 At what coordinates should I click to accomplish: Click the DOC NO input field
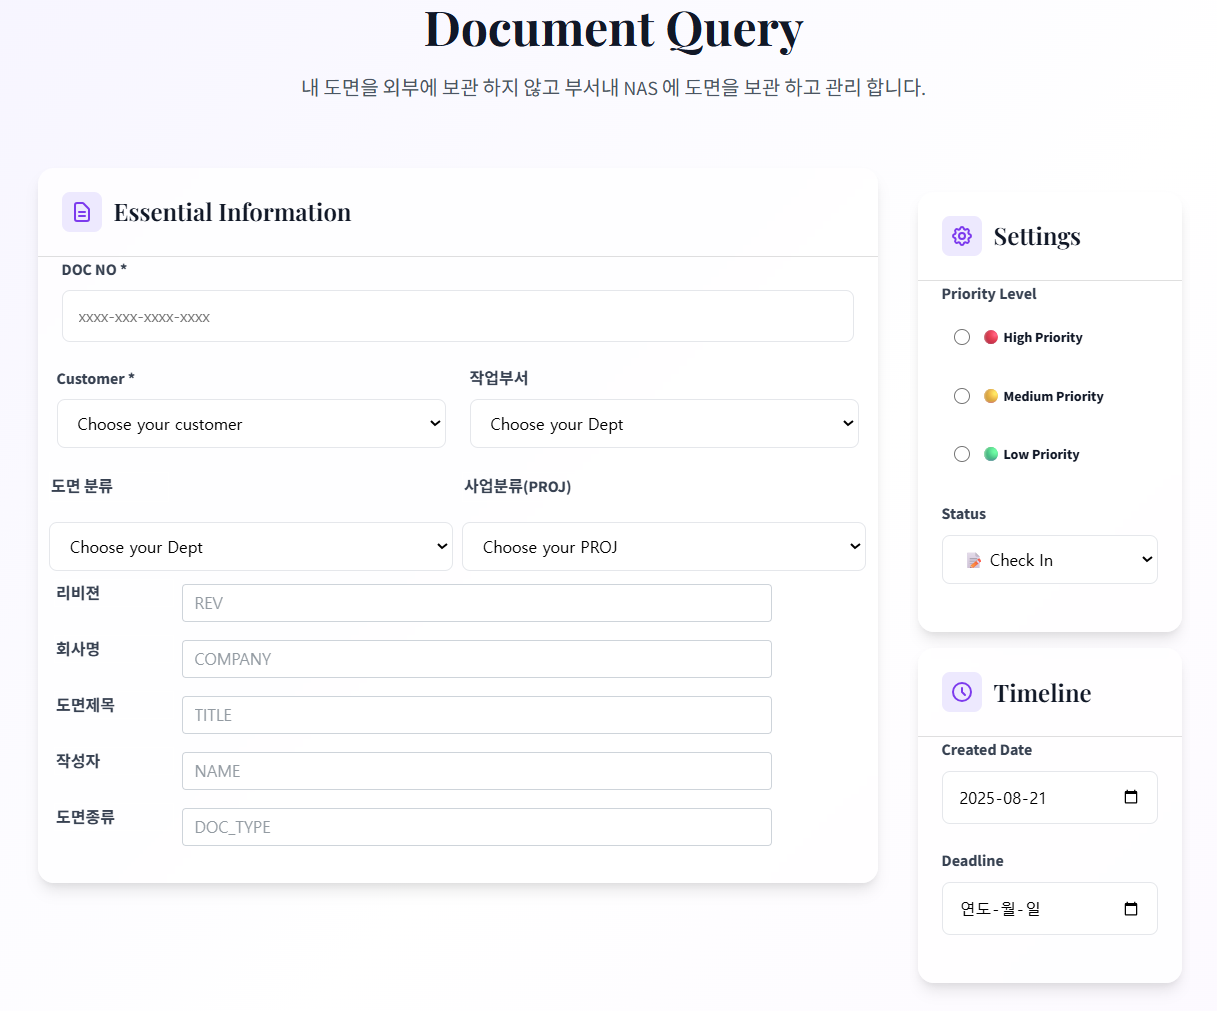click(457, 316)
